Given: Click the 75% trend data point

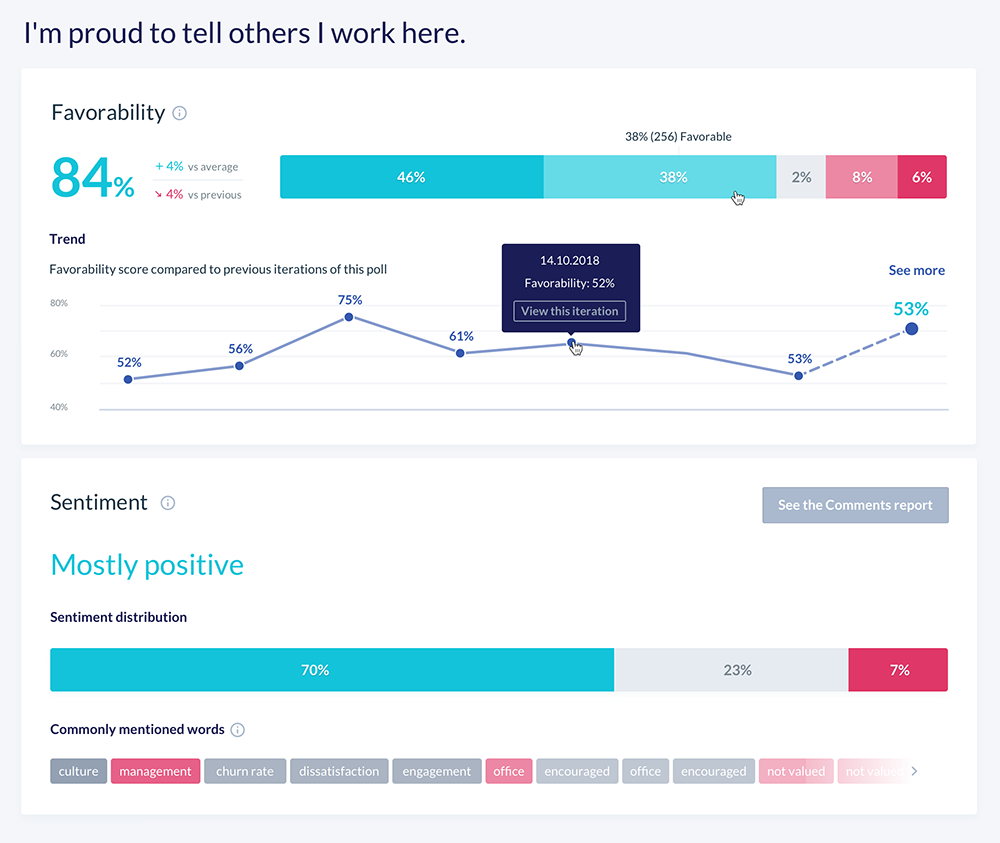Looking at the screenshot, I should pyautogui.click(x=349, y=317).
